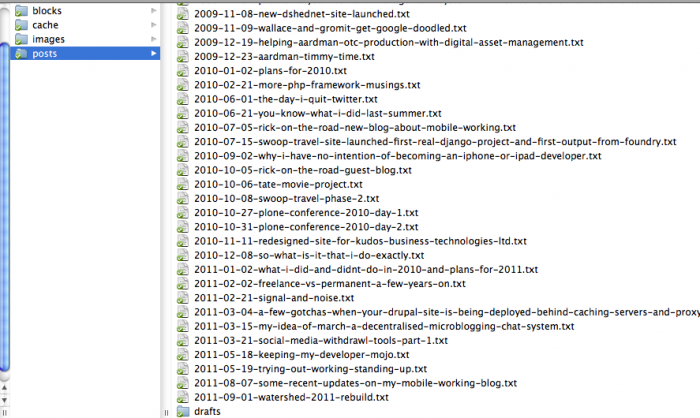Click file icon for 2010-12-08-so-what-is-it-that-i-do-exactly.txt
The image size is (700, 418).
tap(183, 255)
